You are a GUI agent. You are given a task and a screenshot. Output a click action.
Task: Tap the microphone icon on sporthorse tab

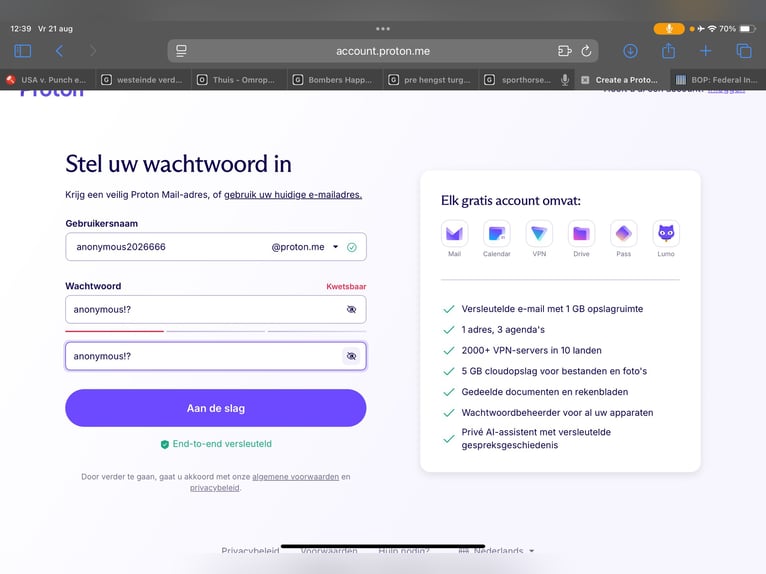point(565,80)
